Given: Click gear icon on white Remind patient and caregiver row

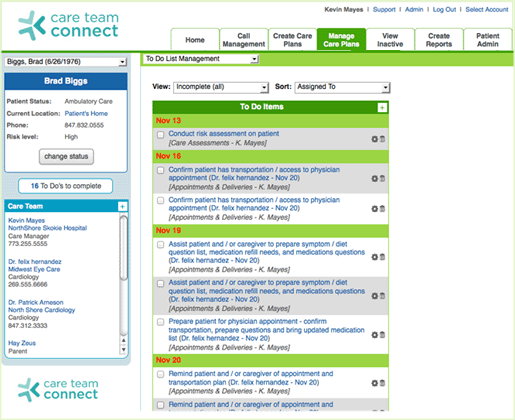Looking at the screenshot, I should (375, 383).
